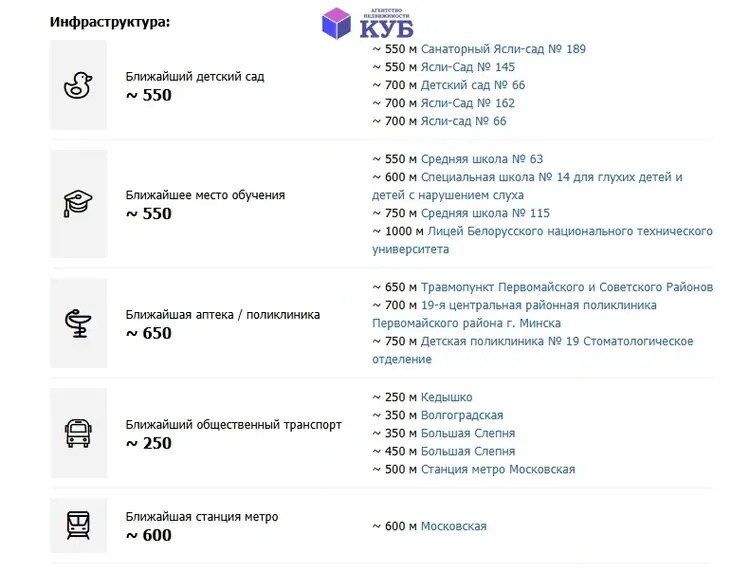Click the graduation cap education icon
The image size is (750, 571).
tap(78, 203)
